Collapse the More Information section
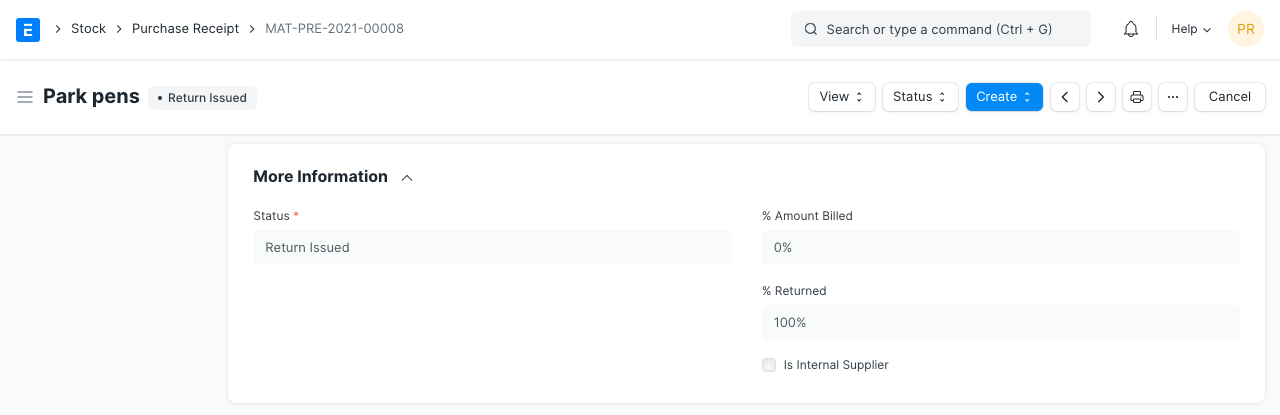The height and width of the screenshot is (415, 1280). [407, 177]
